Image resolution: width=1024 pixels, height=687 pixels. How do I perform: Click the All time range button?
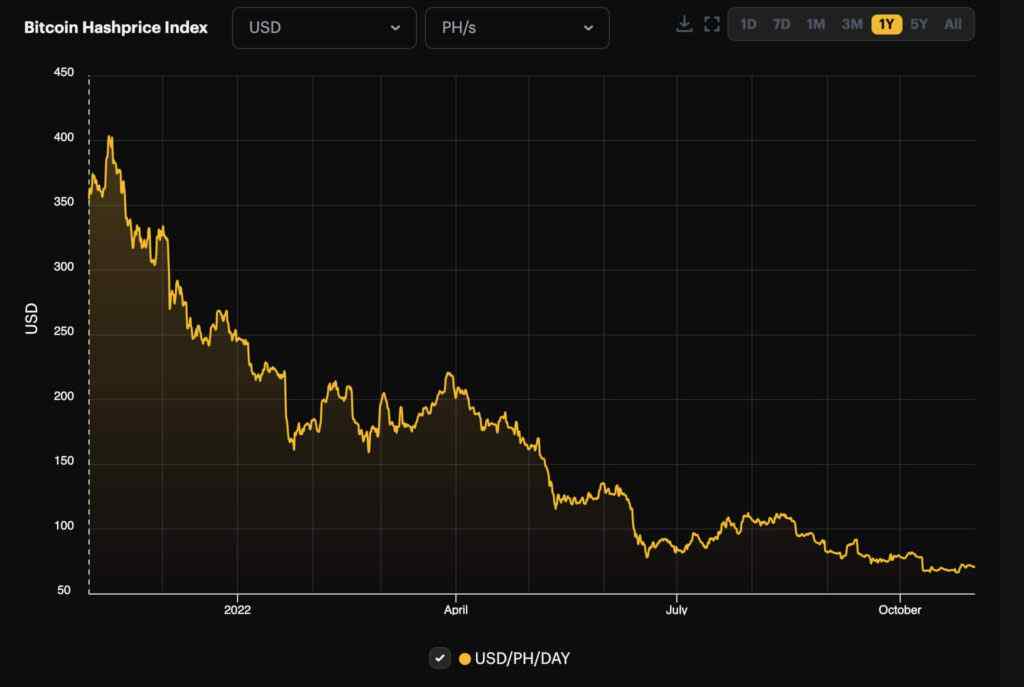click(x=952, y=24)
